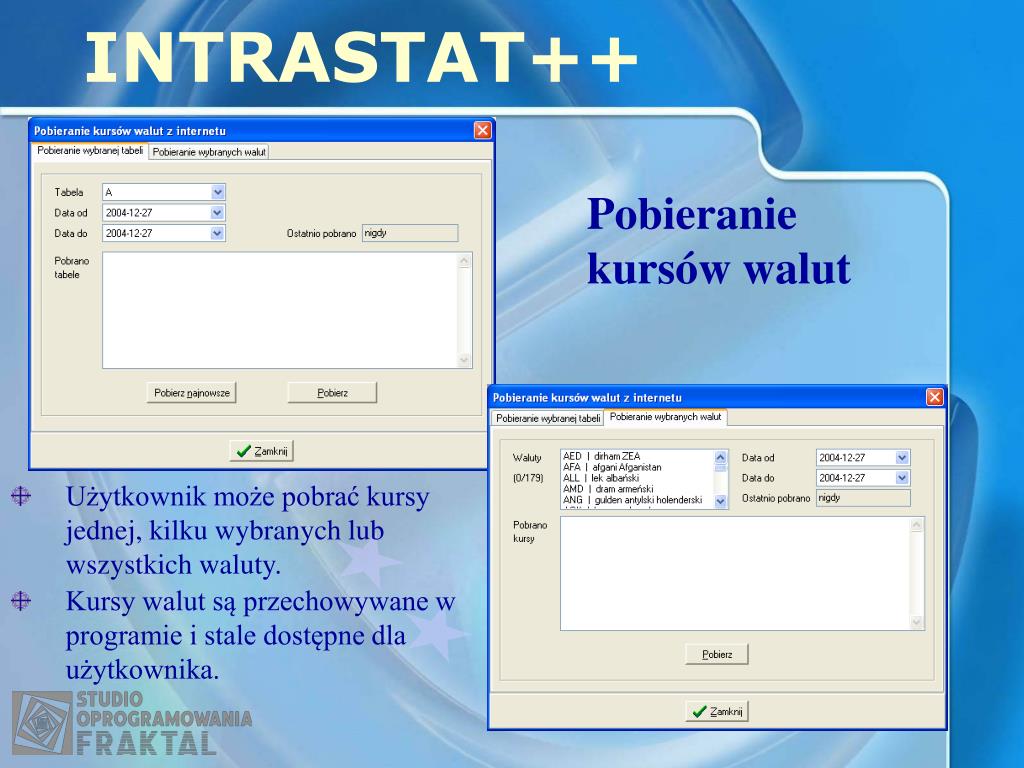Click scroll down arrow of Waluty list
The width and height of the screenshot is (1024, 768).
(720, 502)
